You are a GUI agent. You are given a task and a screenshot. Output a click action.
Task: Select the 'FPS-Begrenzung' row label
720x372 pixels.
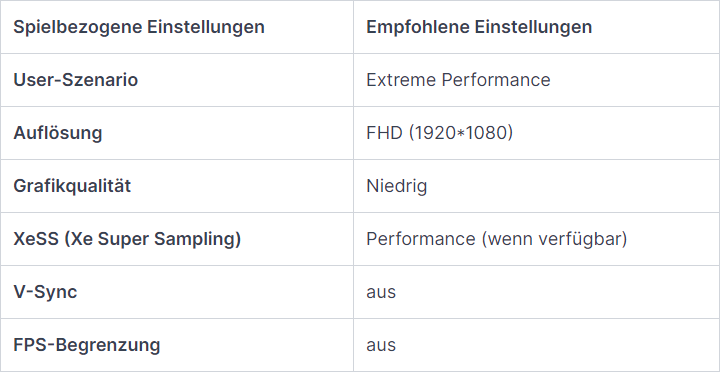click(x=177, y=344)
